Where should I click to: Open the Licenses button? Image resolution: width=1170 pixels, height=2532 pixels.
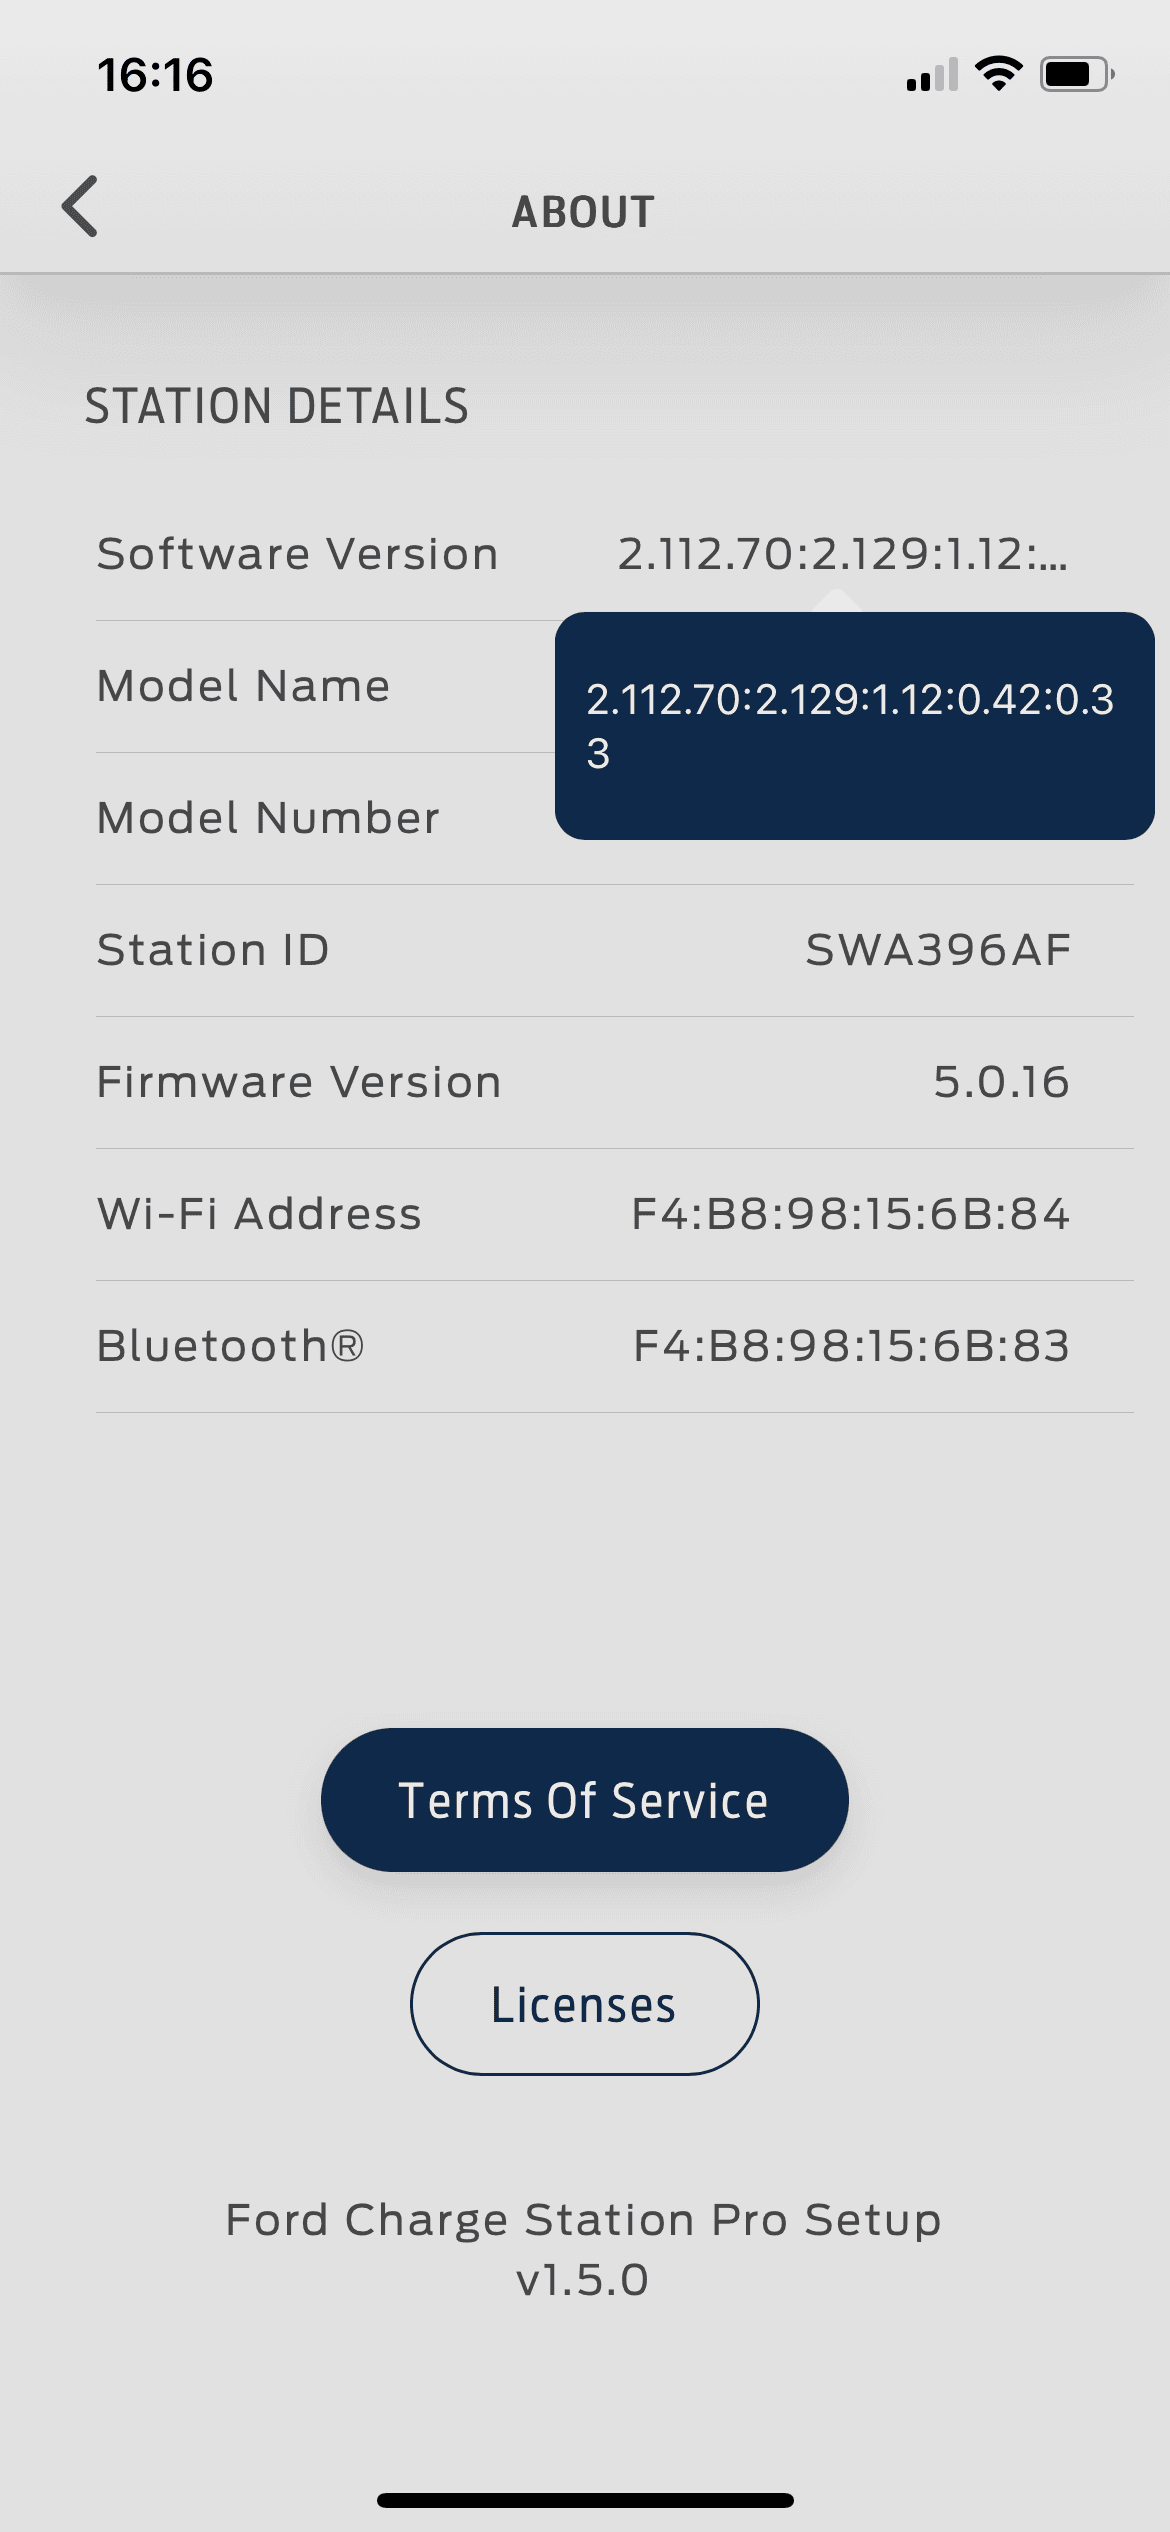(584, 2004)
